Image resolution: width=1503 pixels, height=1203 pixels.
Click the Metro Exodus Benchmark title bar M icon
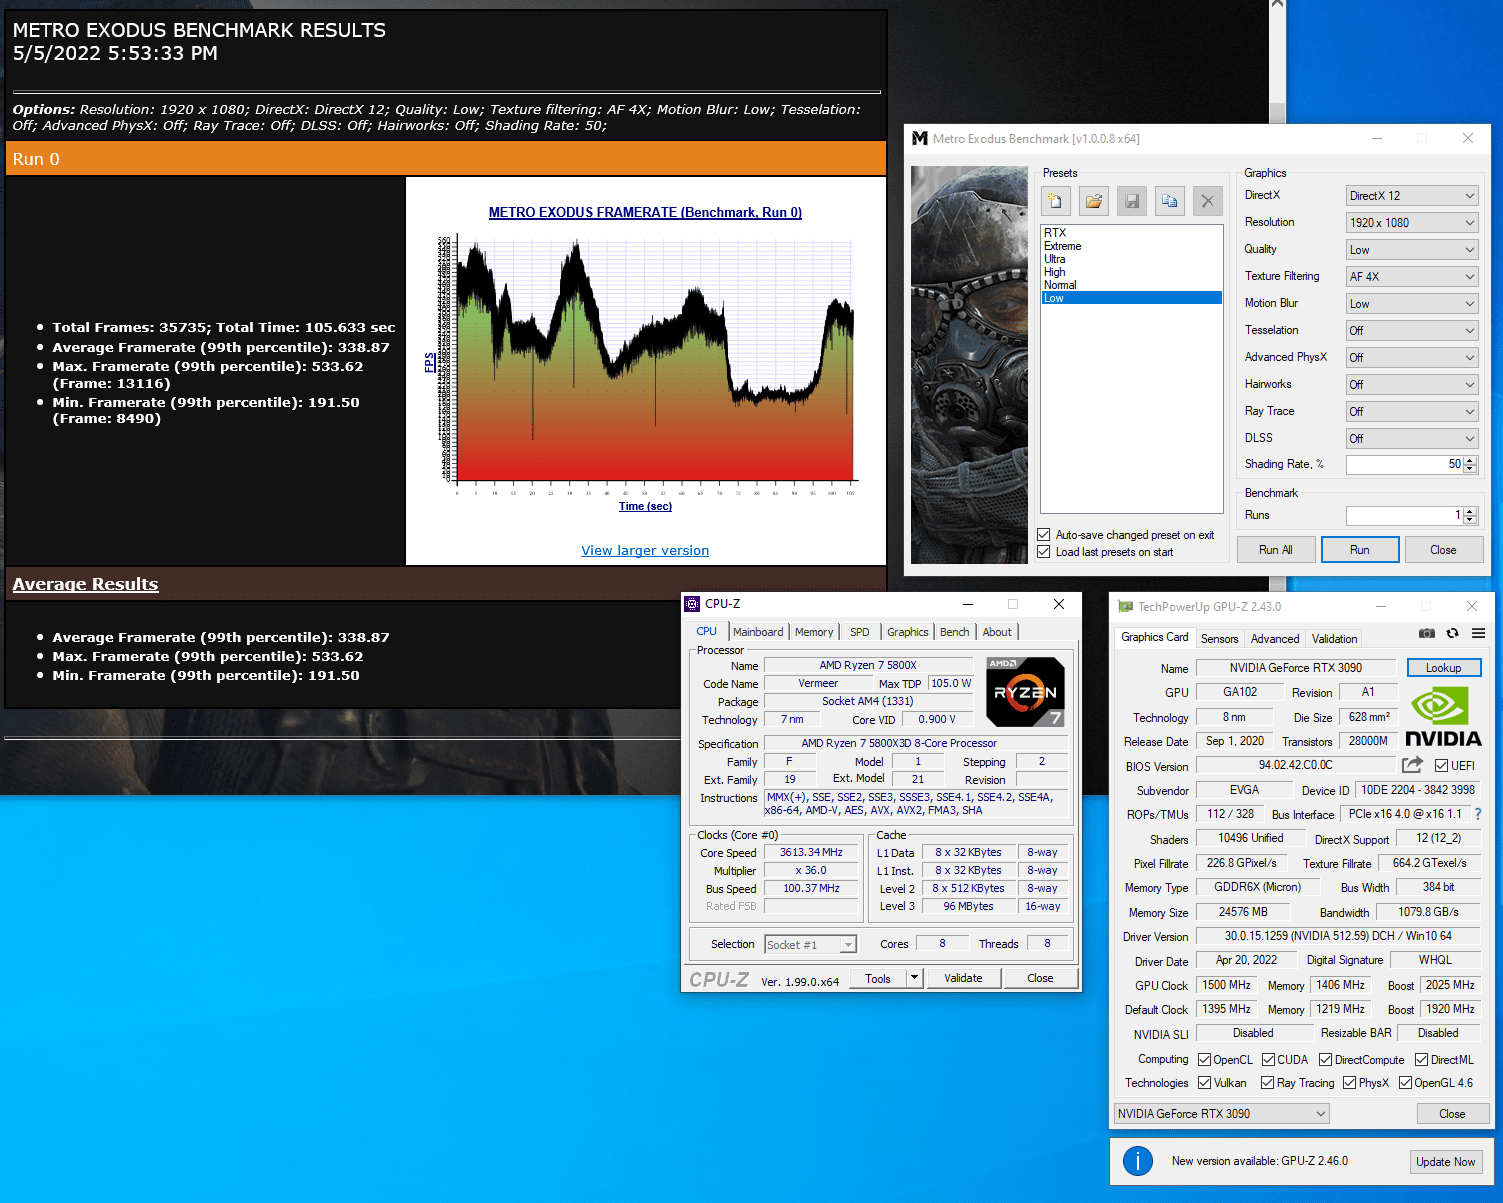click(920, 138)
